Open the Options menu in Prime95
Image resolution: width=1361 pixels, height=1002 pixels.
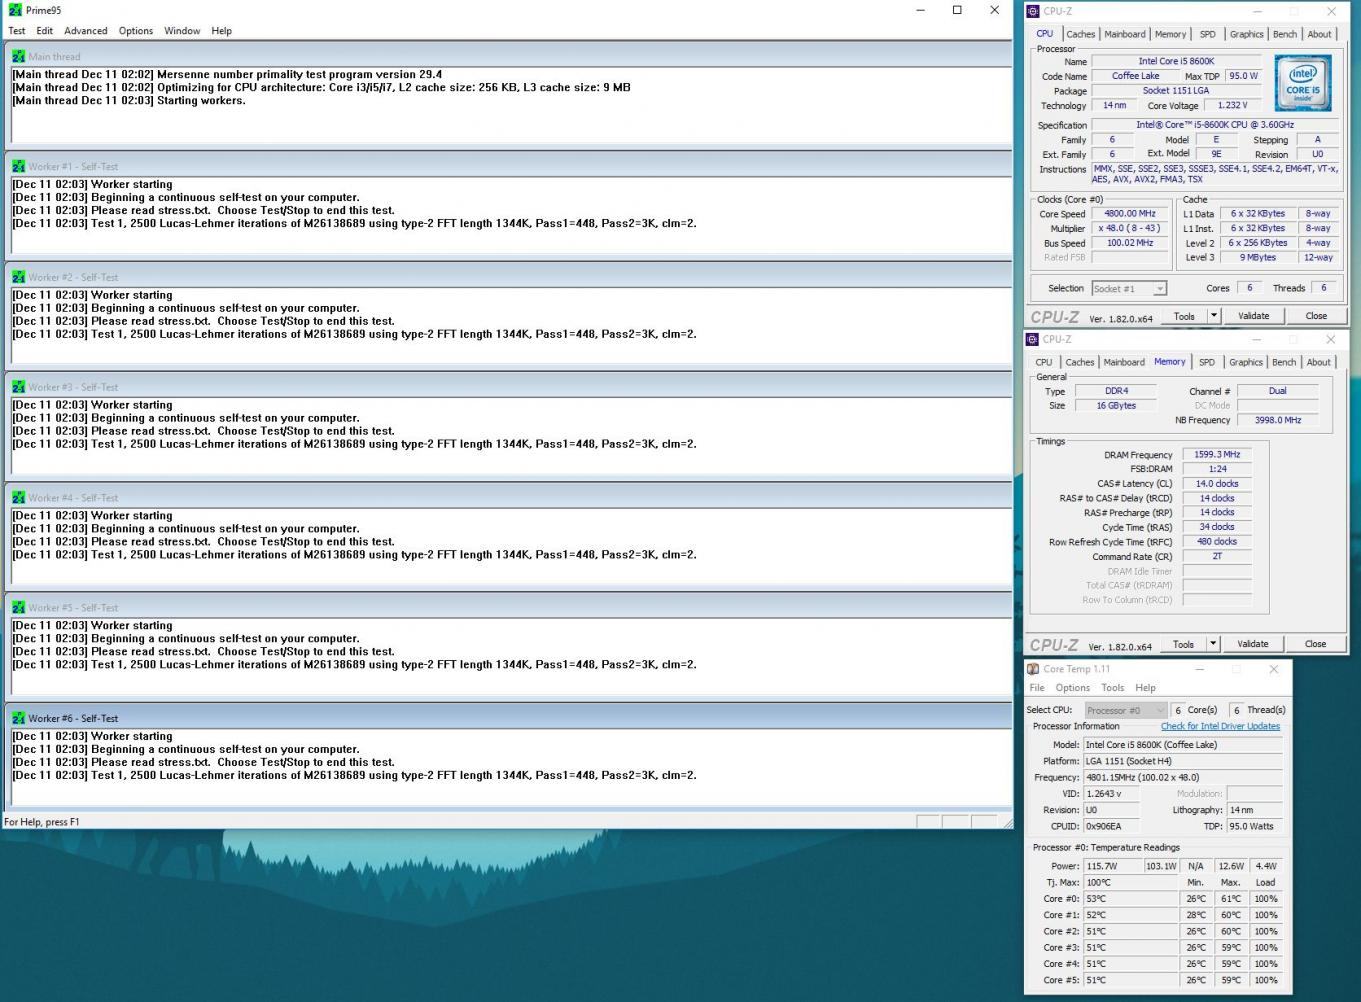point(136,31)
